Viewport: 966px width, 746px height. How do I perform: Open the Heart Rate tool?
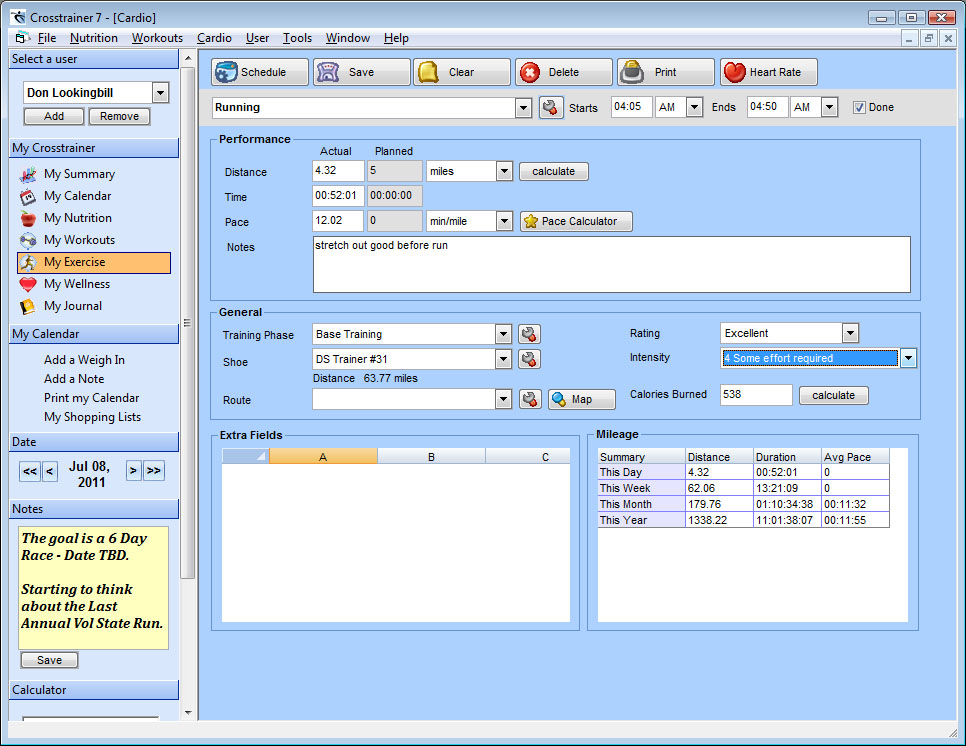tap(768, 72)
